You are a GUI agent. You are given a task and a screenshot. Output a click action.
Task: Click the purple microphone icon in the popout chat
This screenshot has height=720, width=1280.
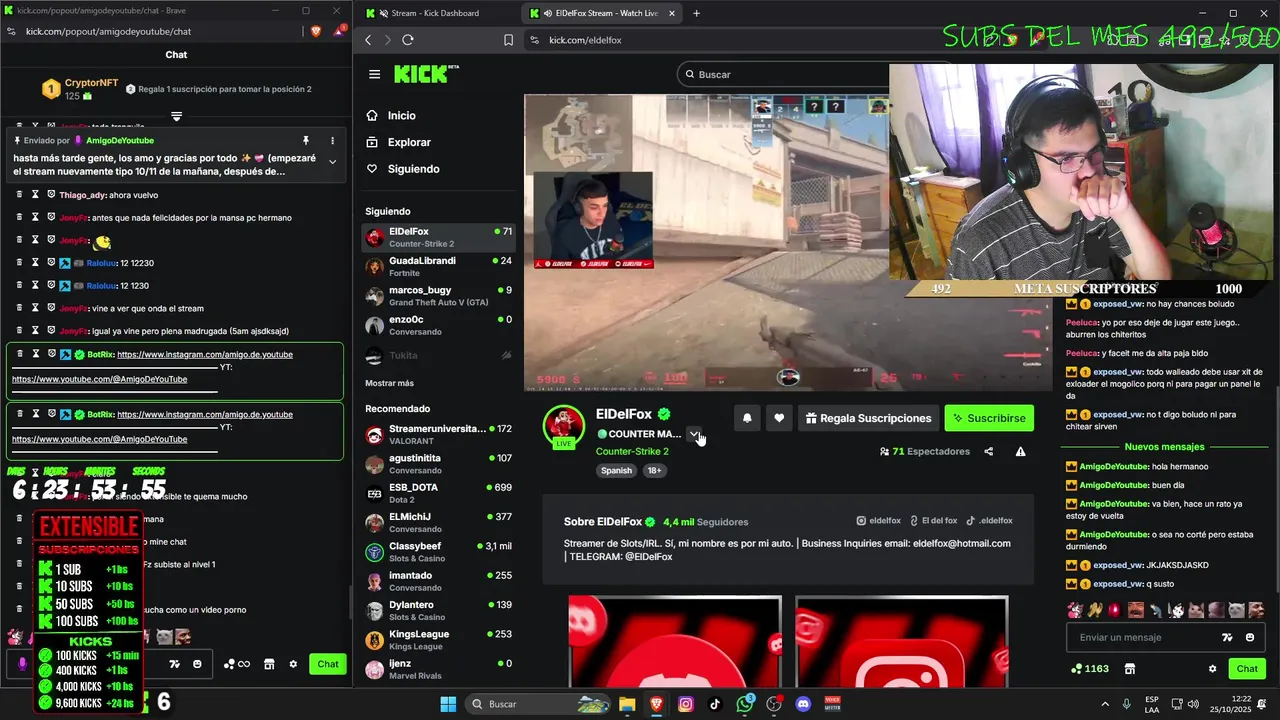22,664
